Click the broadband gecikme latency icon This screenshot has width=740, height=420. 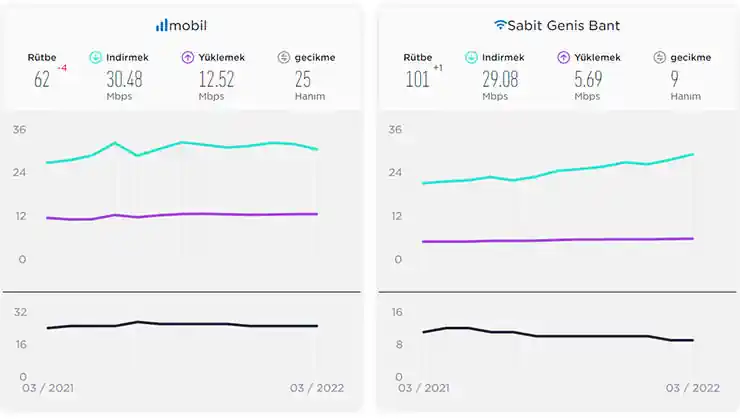[659, 58]
